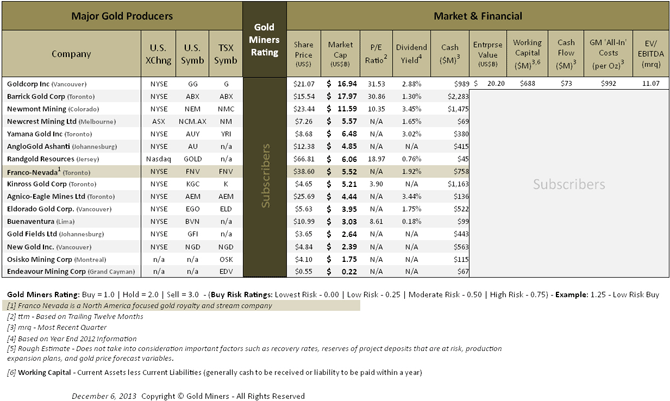Click the TSX Symb column header
670x401 pixels.
(x=225, y=54)
